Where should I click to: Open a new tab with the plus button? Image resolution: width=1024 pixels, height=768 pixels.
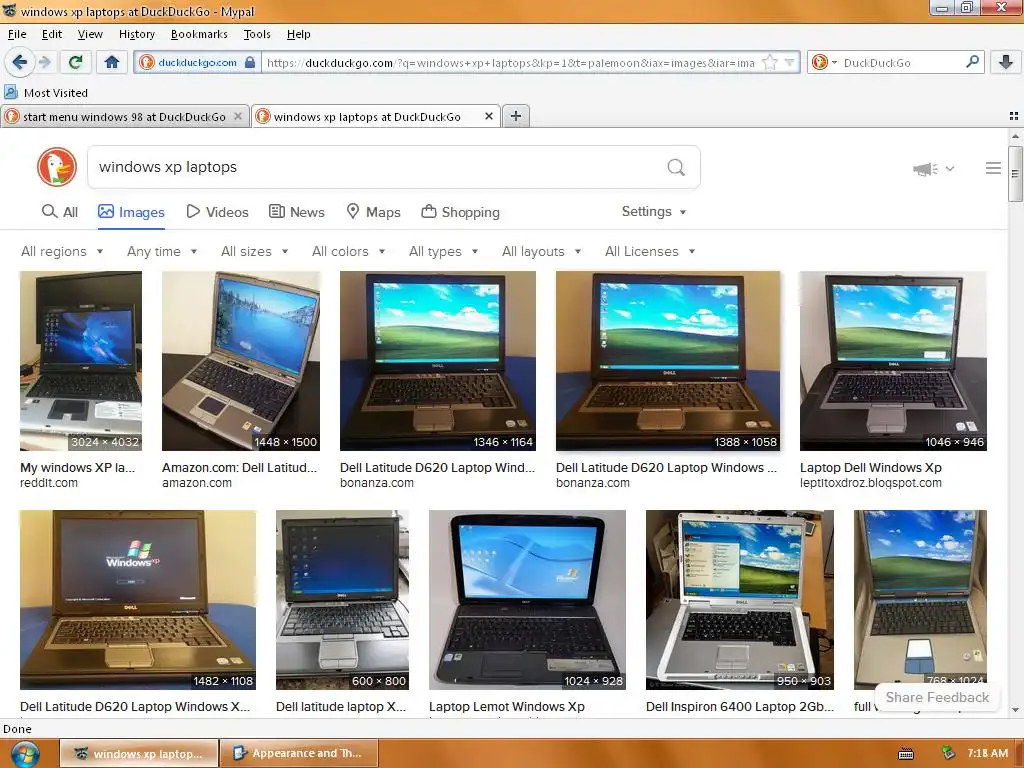515,116
